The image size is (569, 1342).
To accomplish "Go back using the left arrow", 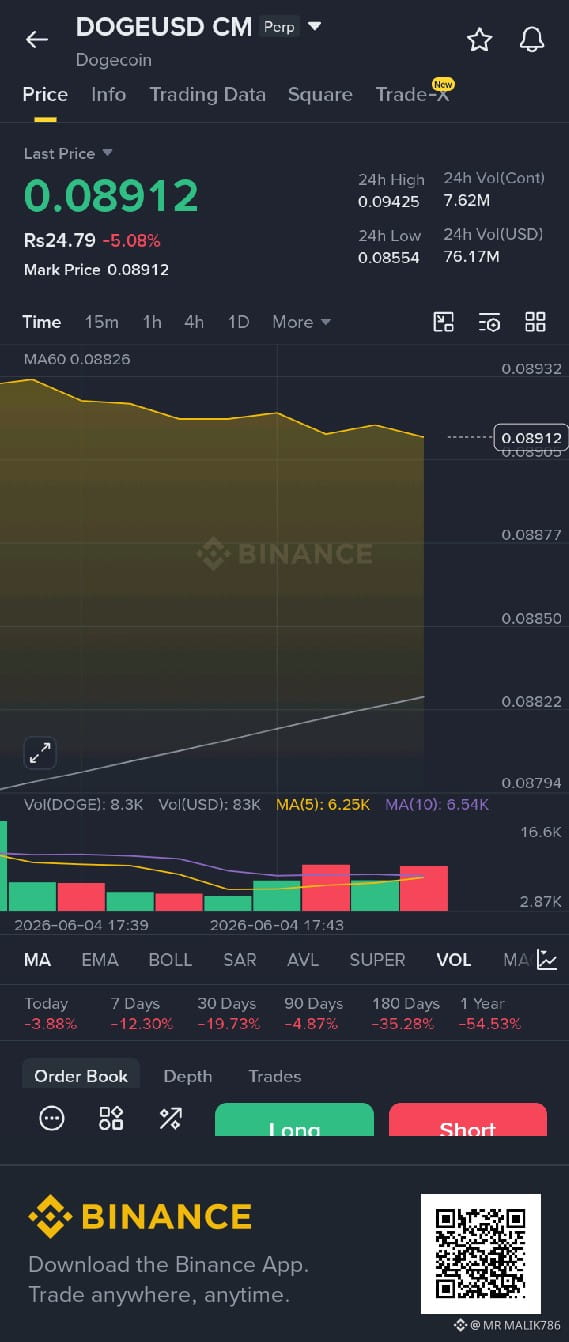I will coord(37,39).
